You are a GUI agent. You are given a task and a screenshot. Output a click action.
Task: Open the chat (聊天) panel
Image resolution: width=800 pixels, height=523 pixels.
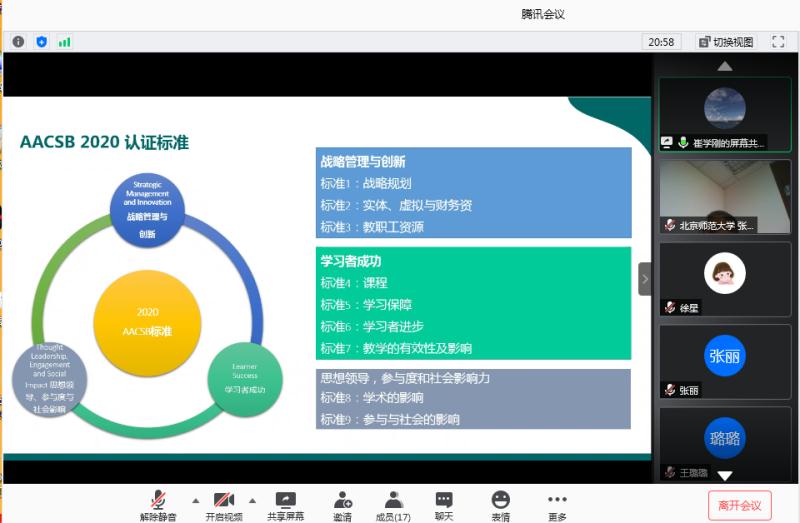click(444, 500)
